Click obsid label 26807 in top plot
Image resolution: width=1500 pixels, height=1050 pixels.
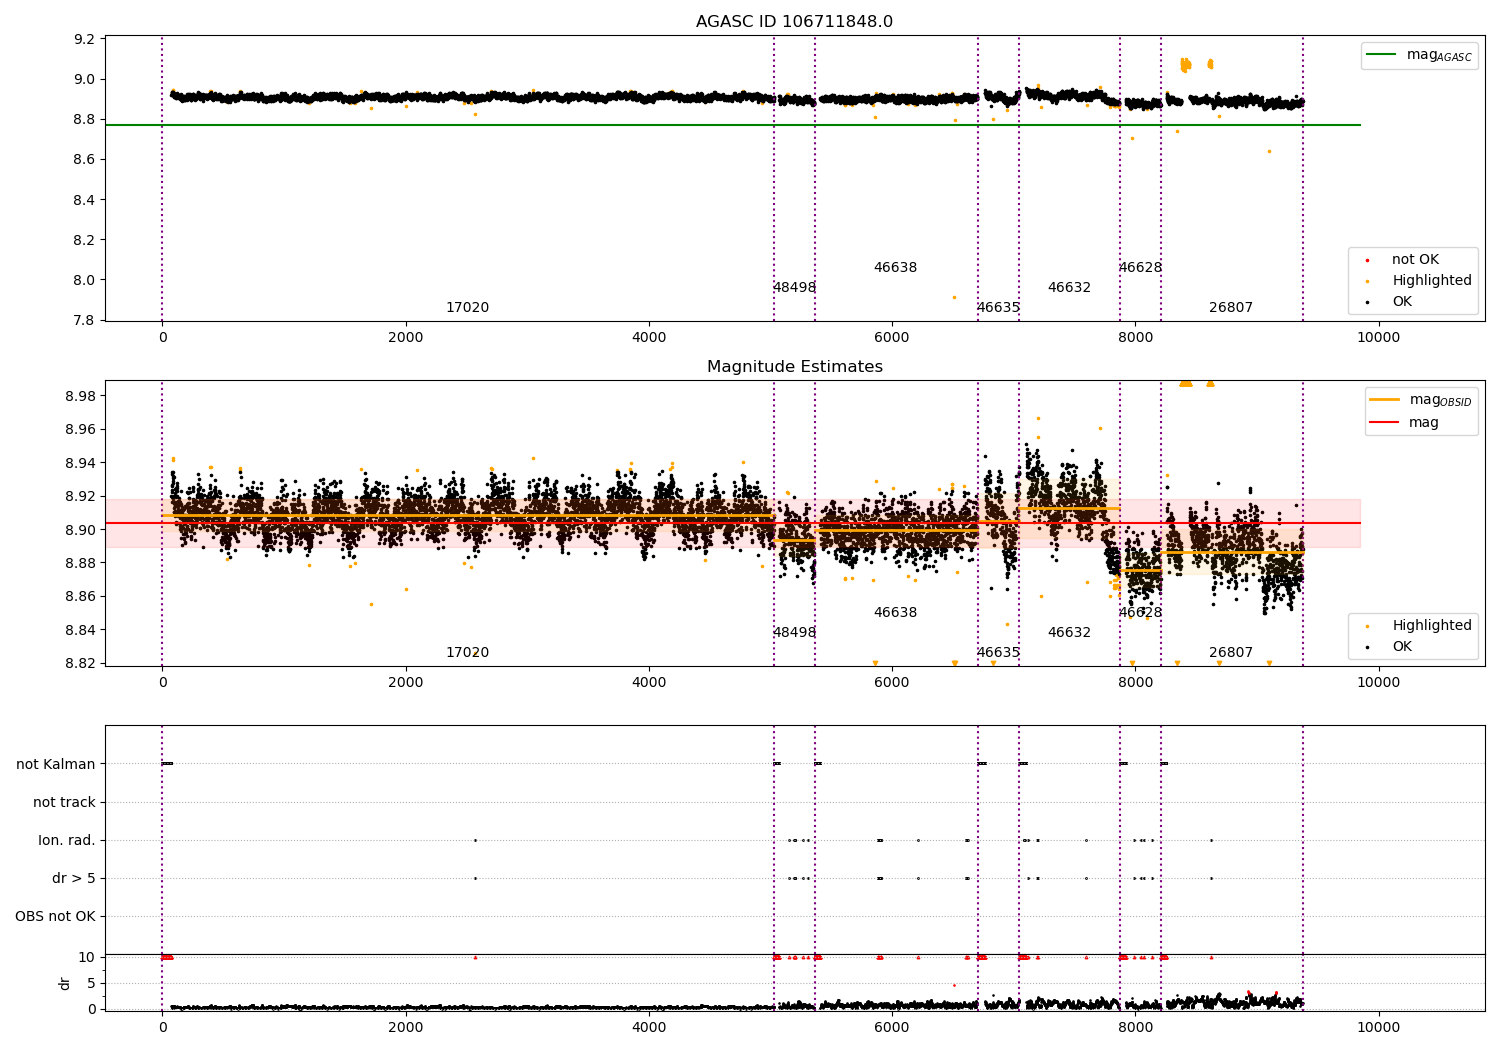(1231, 307)
